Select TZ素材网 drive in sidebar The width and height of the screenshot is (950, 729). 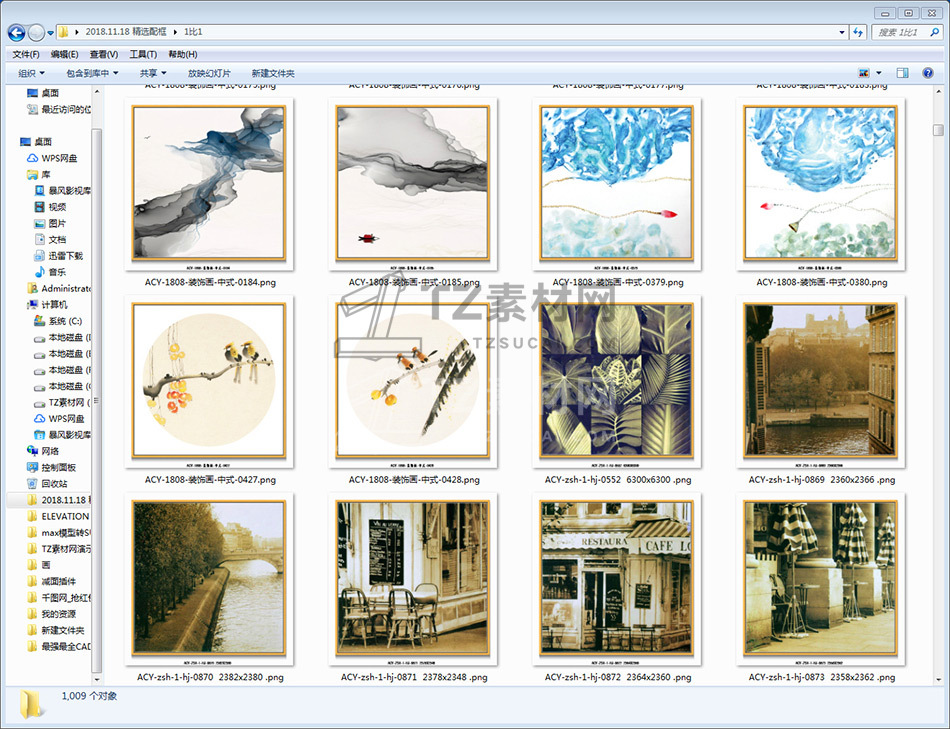[x=61, y=402]
